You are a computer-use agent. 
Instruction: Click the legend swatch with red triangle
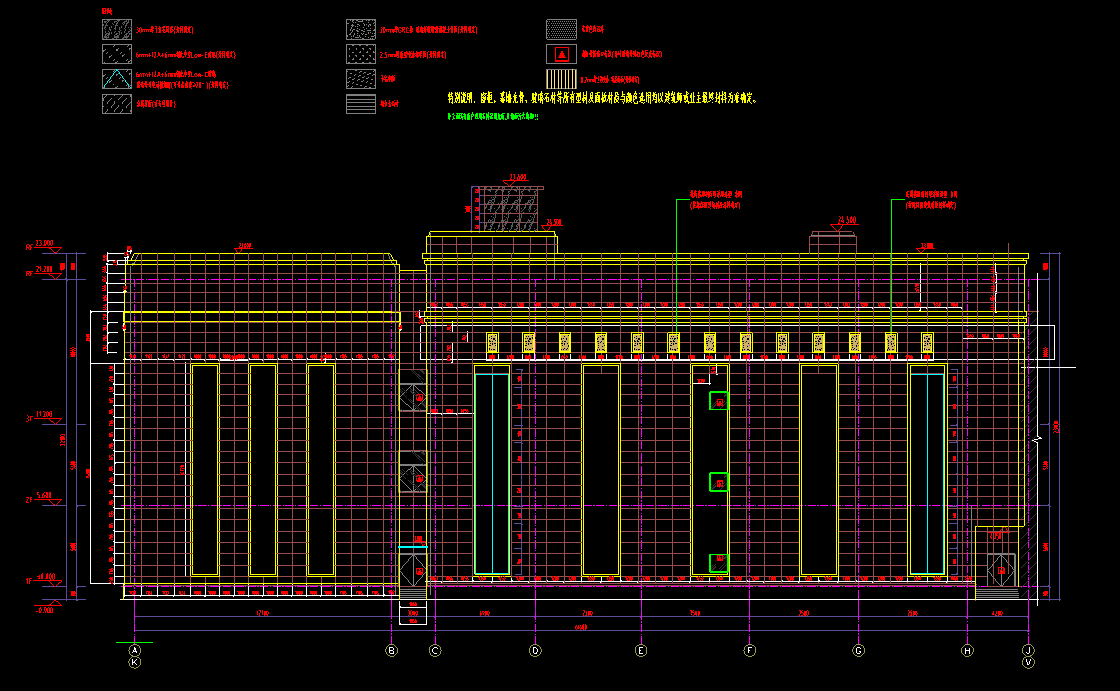[561, 53]
